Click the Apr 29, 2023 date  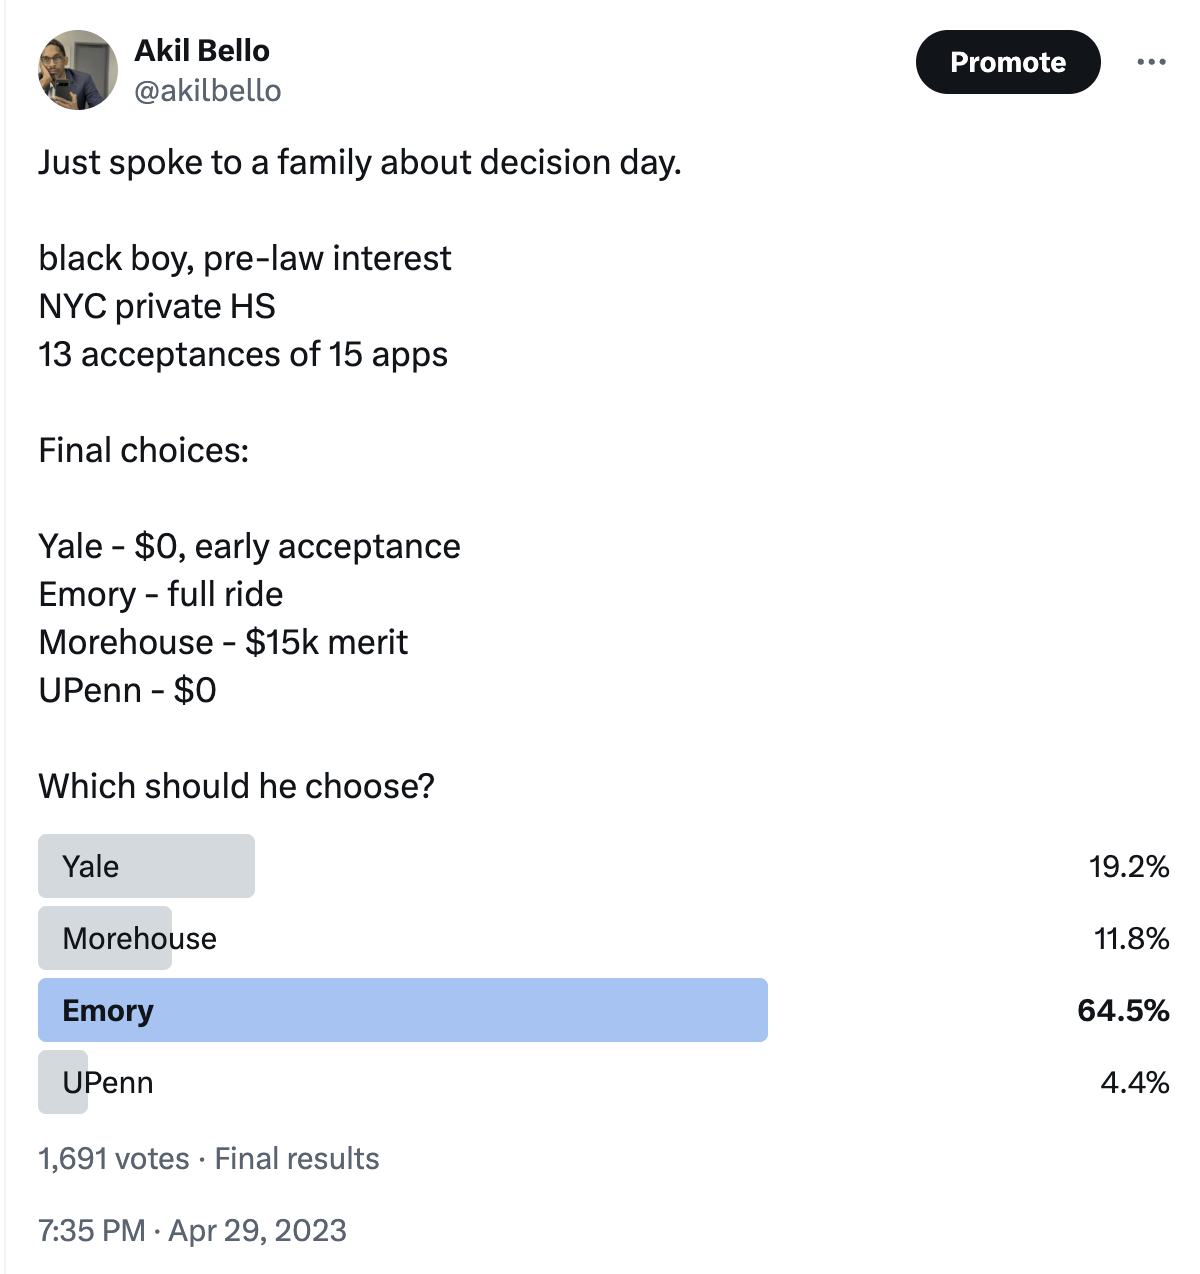[x=257, y=1230]
